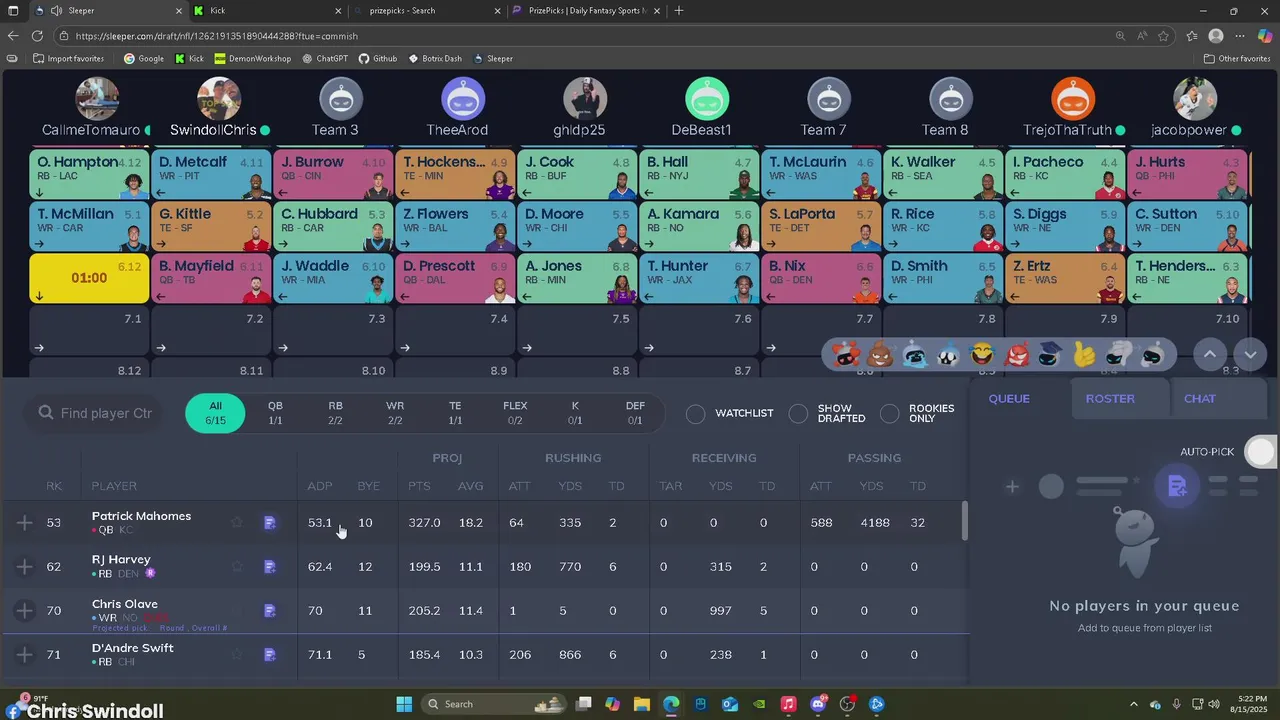Send the heart-eyes robot emoji reaction

pyautogui.click(x=846, y=354)
